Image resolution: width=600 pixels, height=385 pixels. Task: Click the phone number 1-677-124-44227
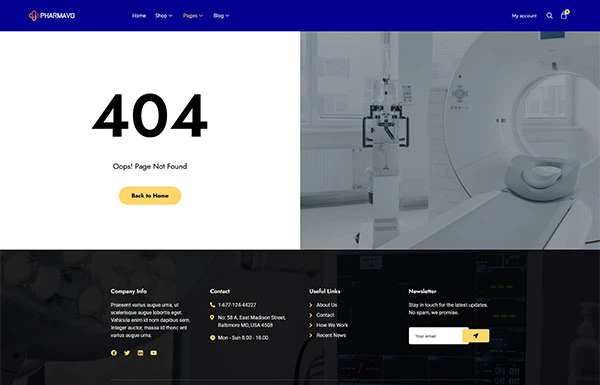pos(237,305)
